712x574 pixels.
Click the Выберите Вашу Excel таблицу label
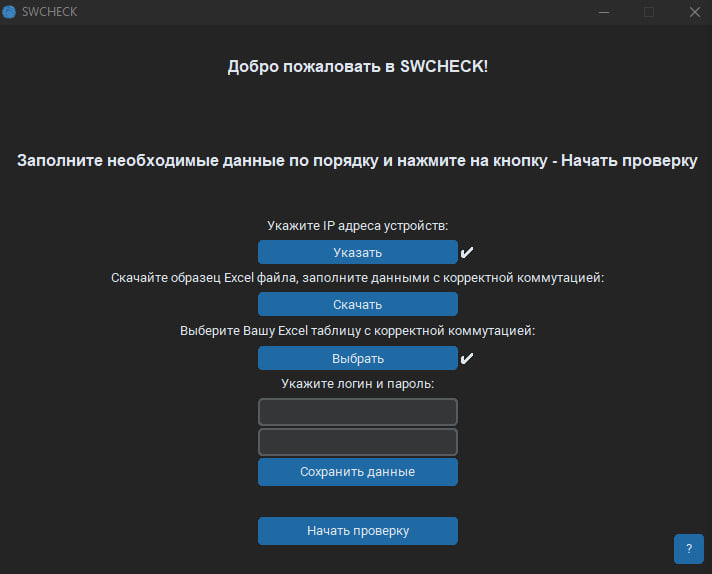pyautogui.click(x=357, y=330)
